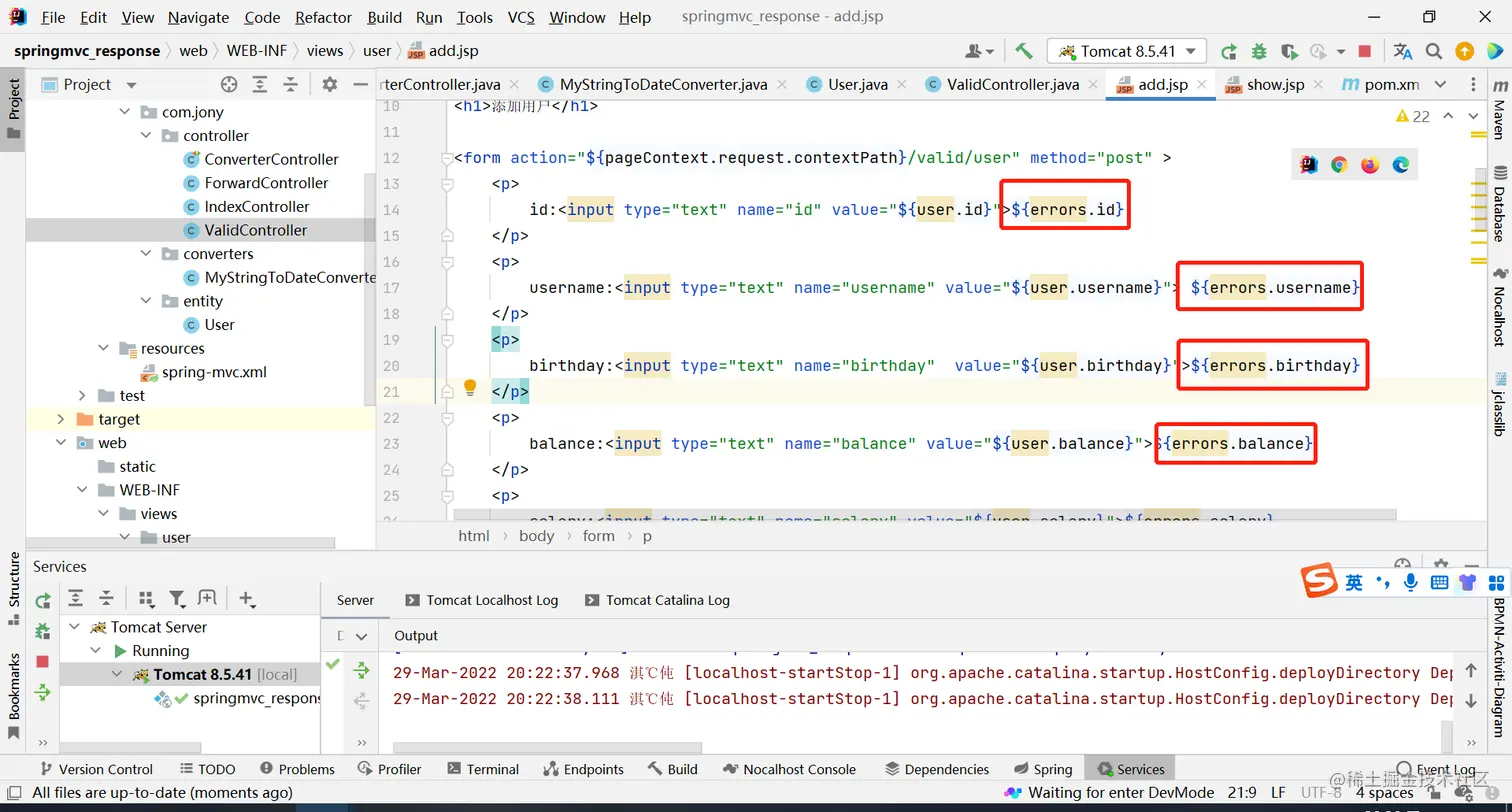Image resolution: width=1512 pixels, height=812 pixels.
Task: Open the Tomcat Localhost Log tab
Action: pos(482,600)
